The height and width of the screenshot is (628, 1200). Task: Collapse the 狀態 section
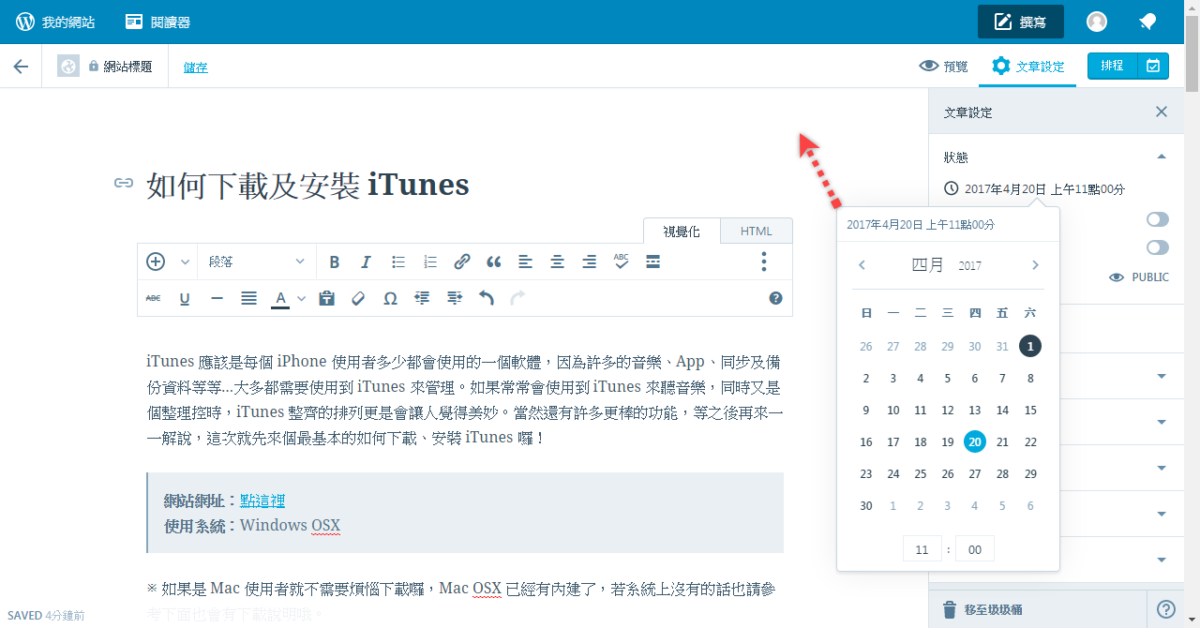(x=1161, y=157)
